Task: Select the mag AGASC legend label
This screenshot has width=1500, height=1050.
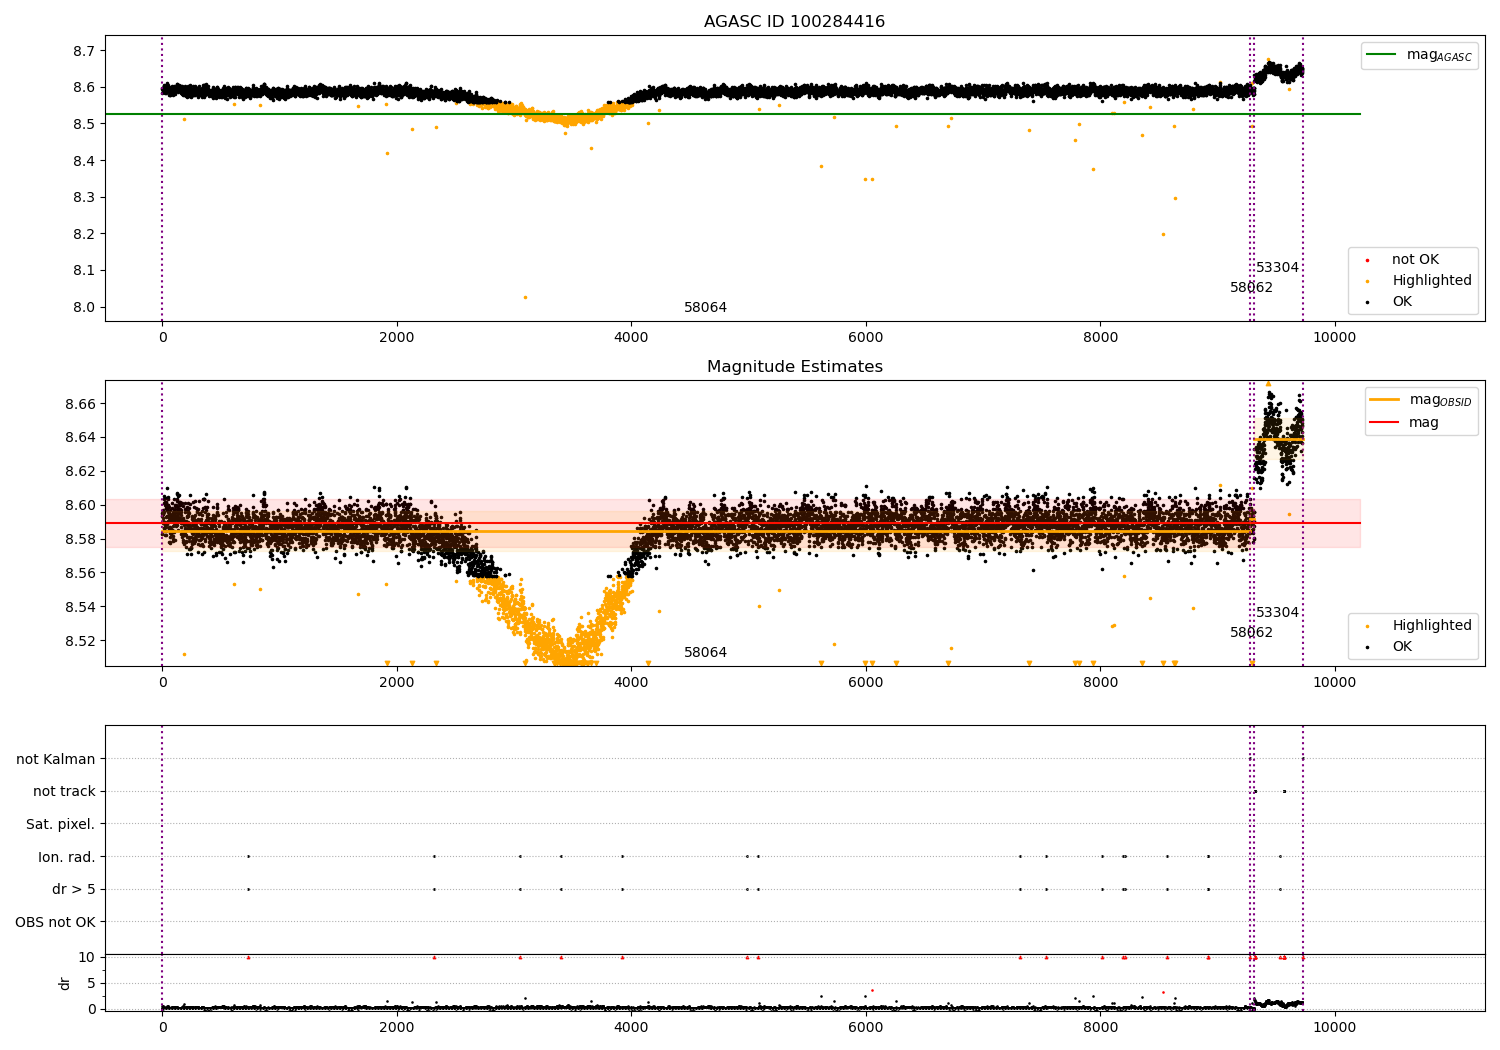Action: (x=1439, y=55)
